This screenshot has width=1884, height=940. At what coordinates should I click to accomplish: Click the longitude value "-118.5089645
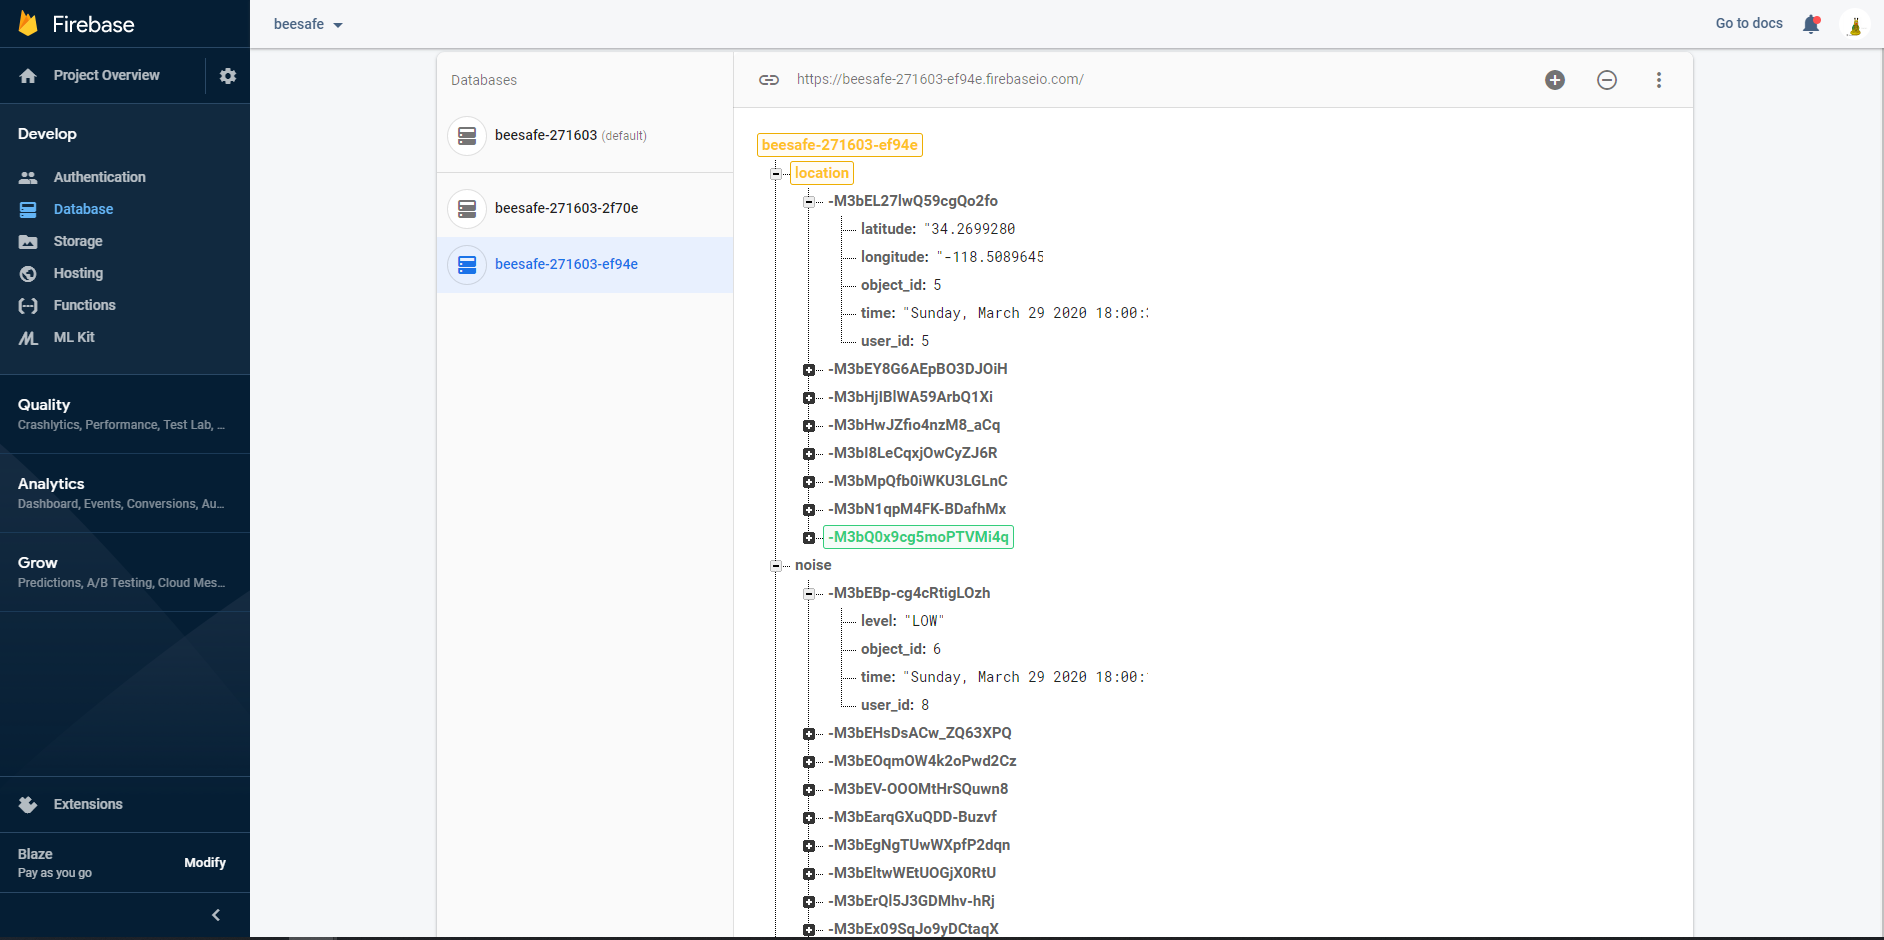pos(990,257)
